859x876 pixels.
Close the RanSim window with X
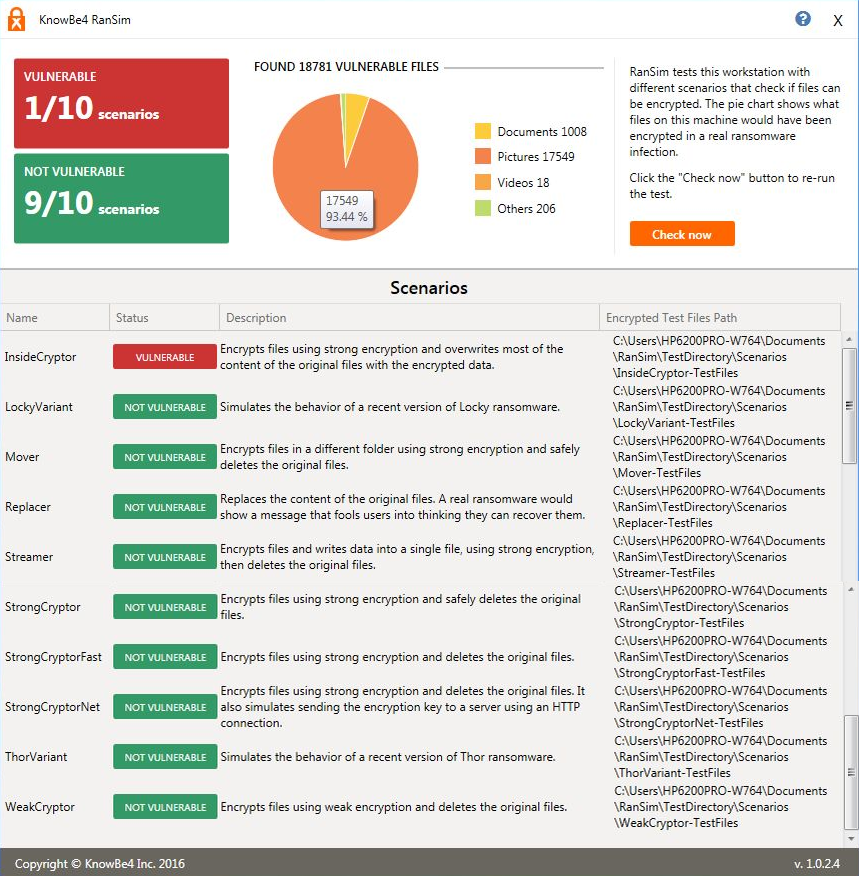[x=838, y=21]
